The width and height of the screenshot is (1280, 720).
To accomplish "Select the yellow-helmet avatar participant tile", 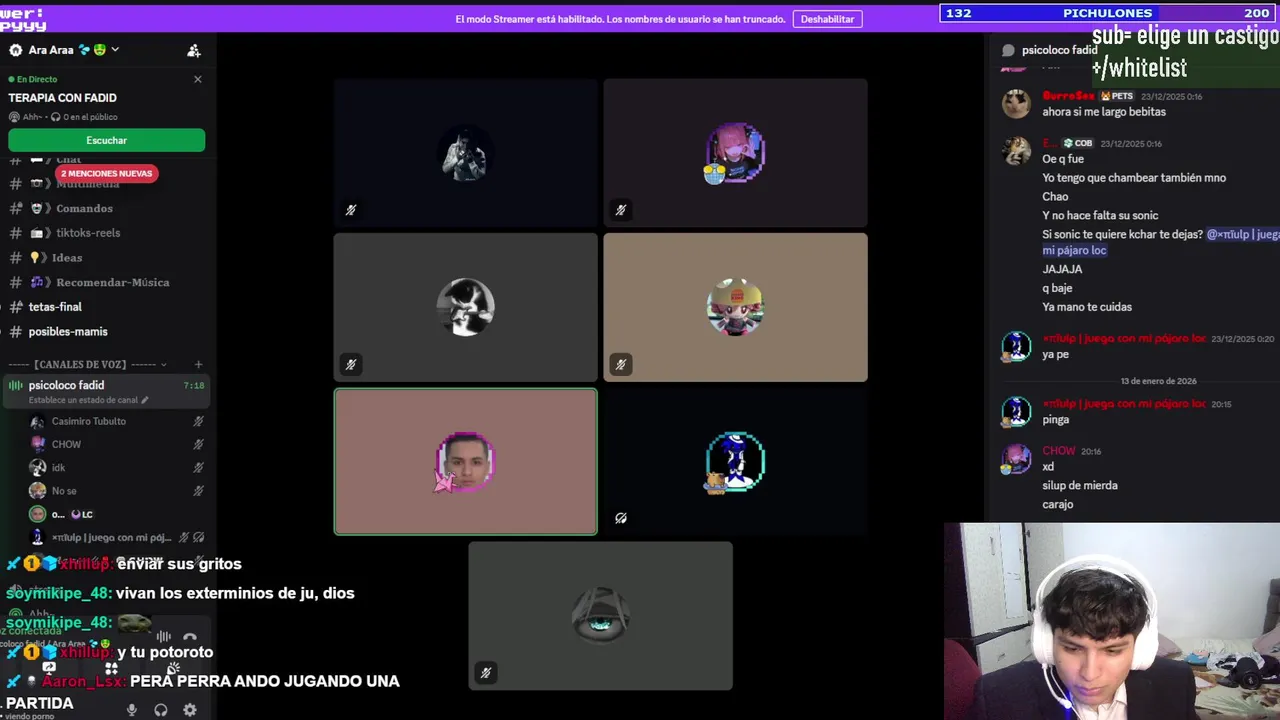I will [735, 307].
